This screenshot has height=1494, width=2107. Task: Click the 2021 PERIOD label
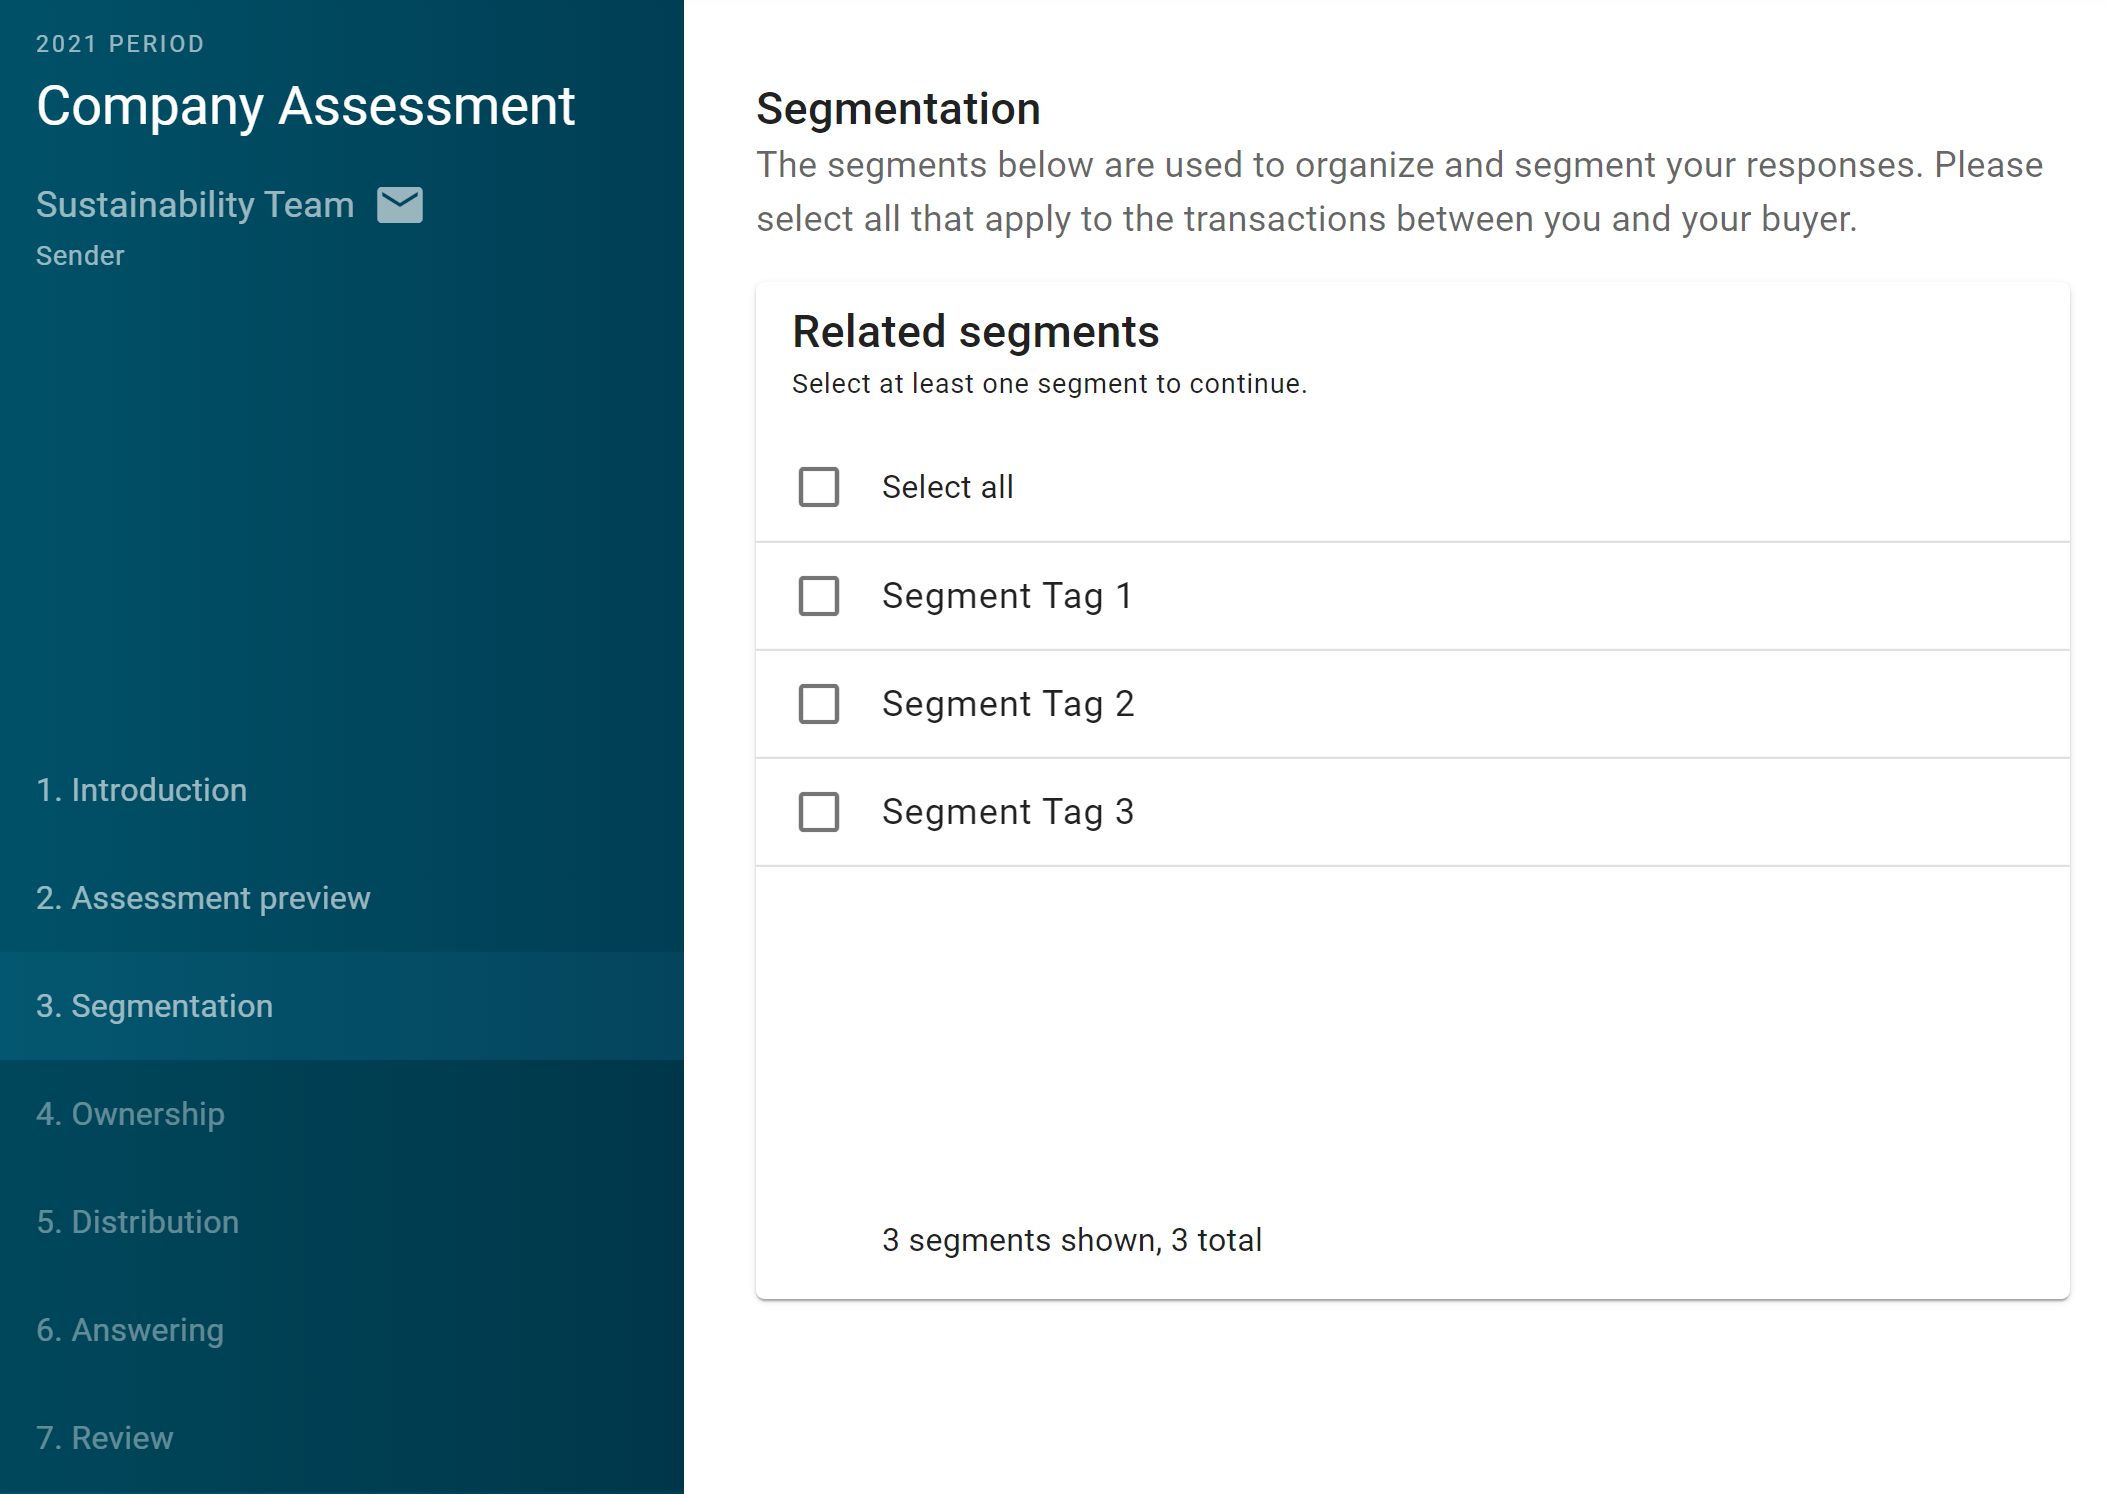coord(120,44)
